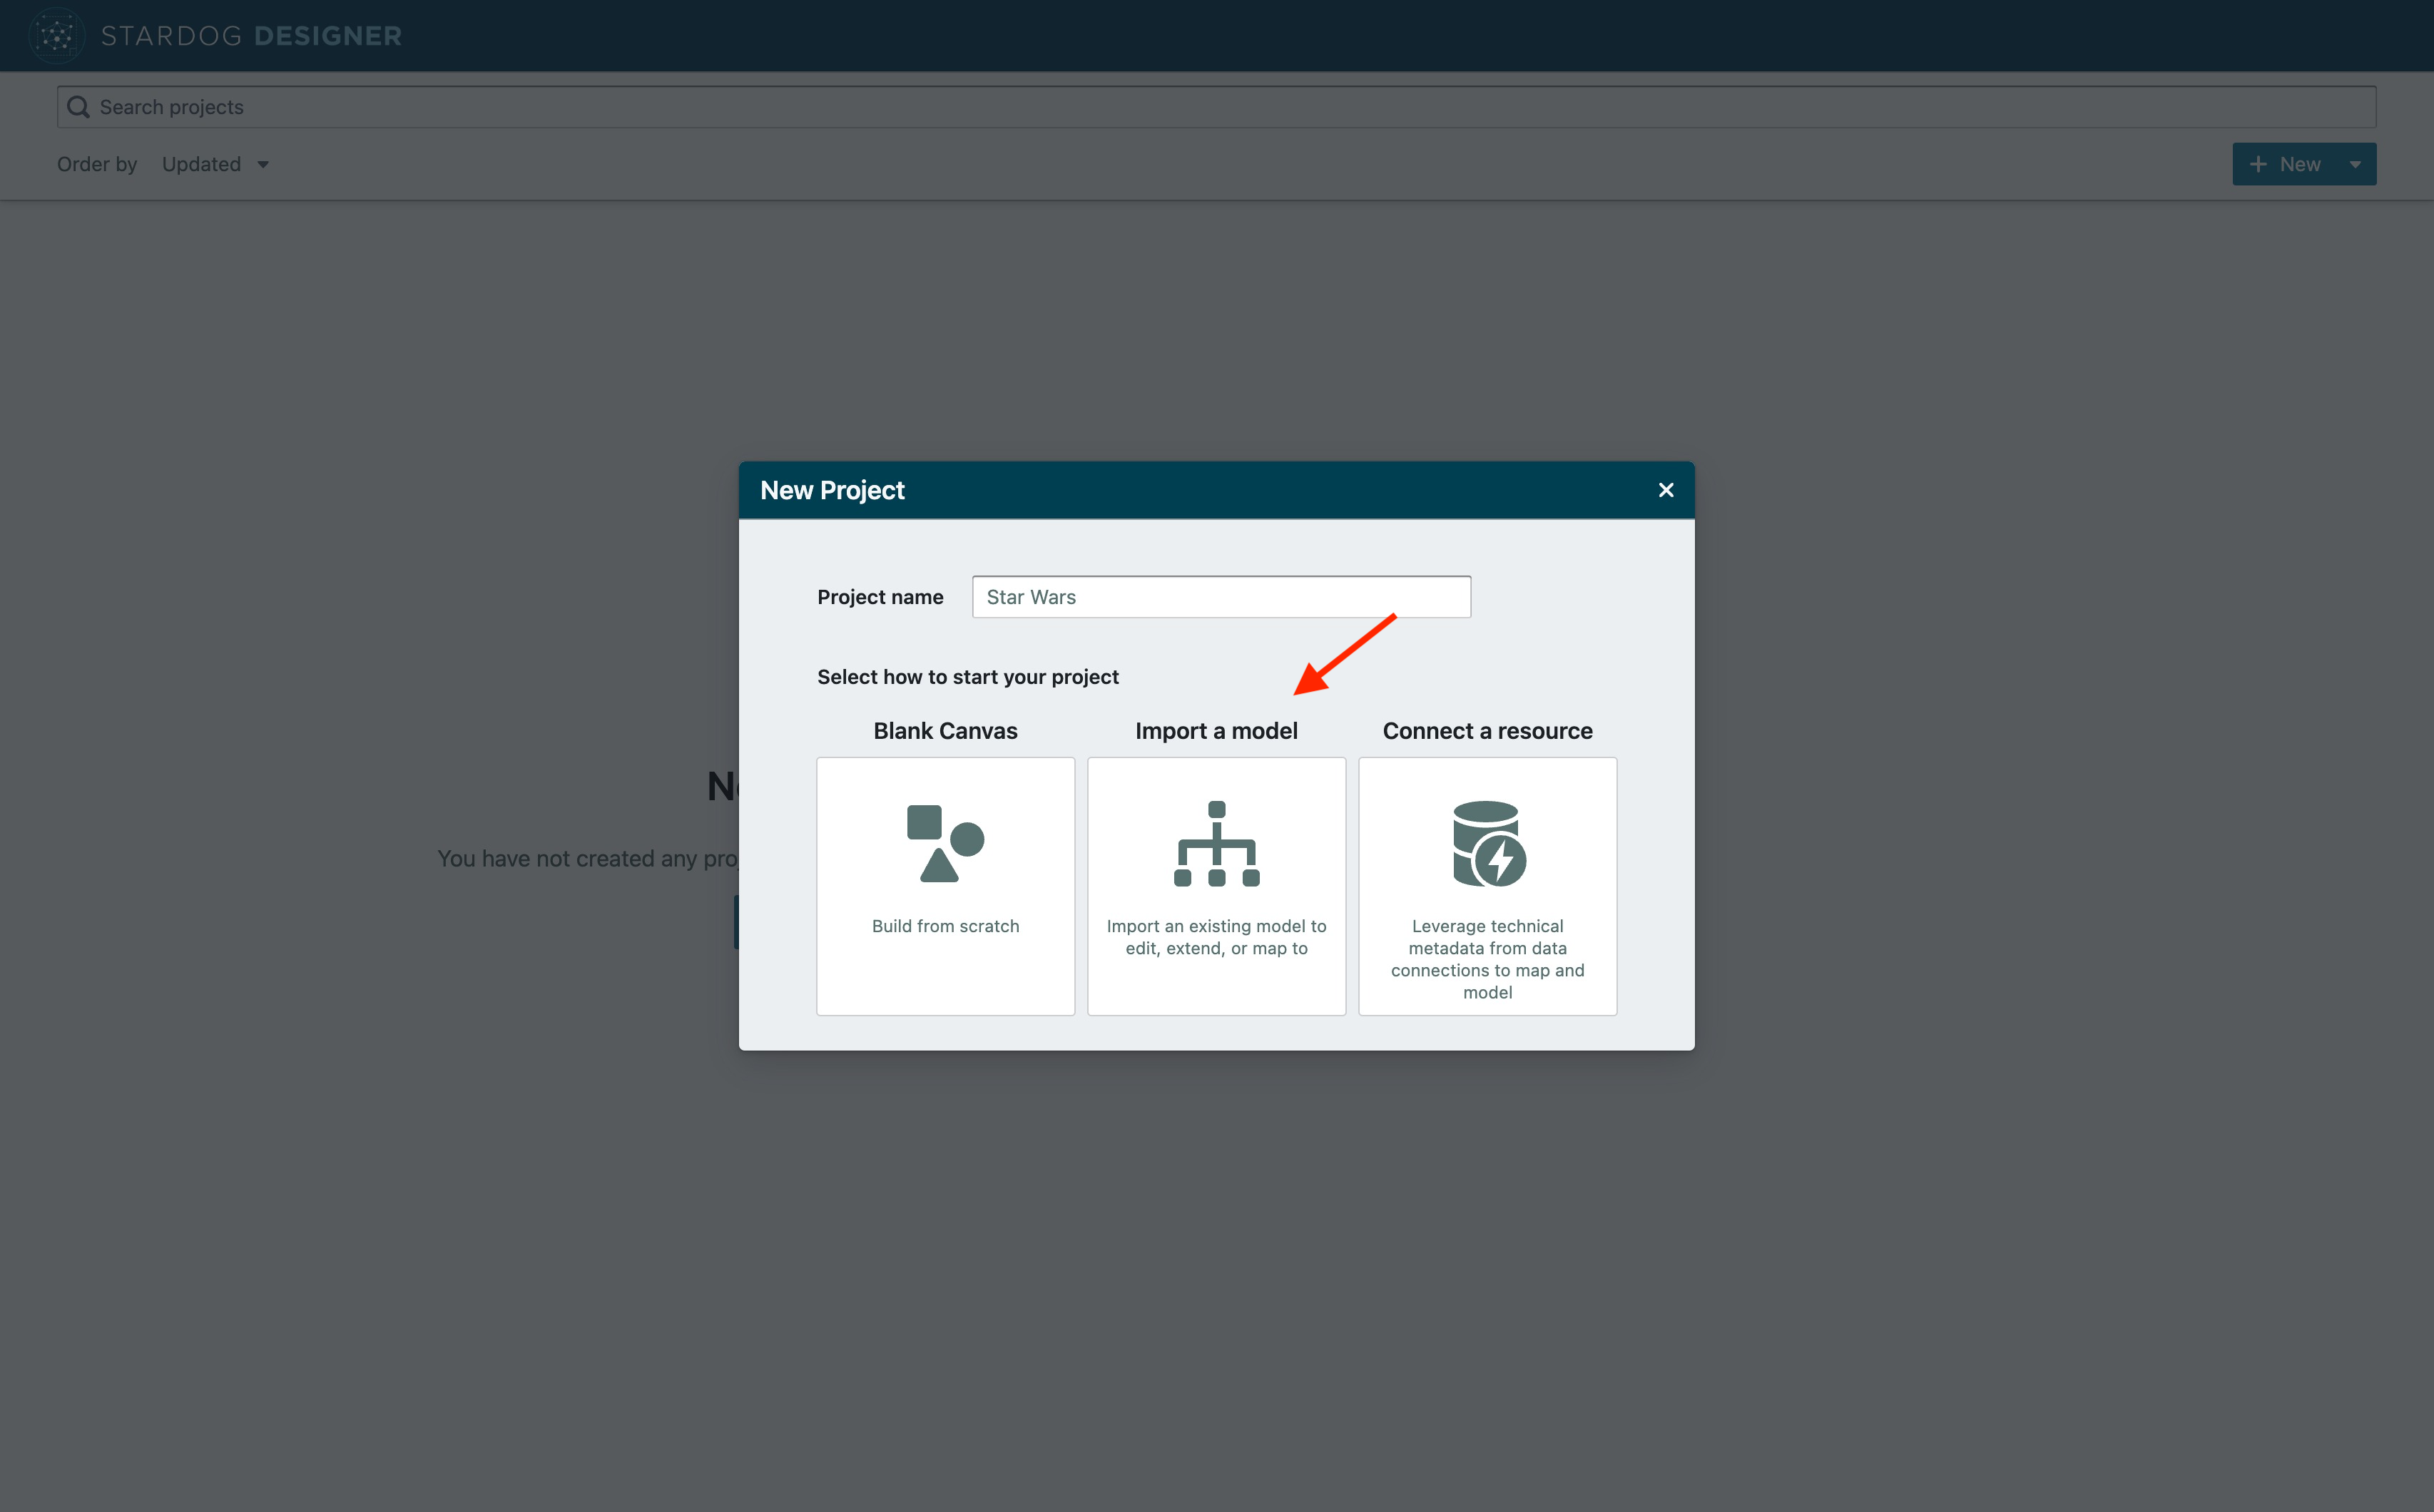Click the search magnifier icon
The image size is (2434, 1512).
(78, 107)
